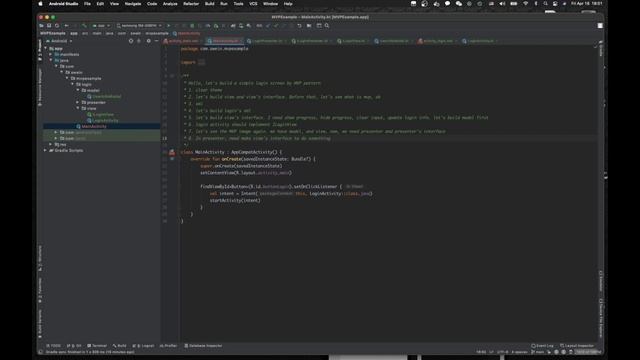
Task: Open the Gradle side tab at right
Action: pyautogui.click(x=601, y=48)
